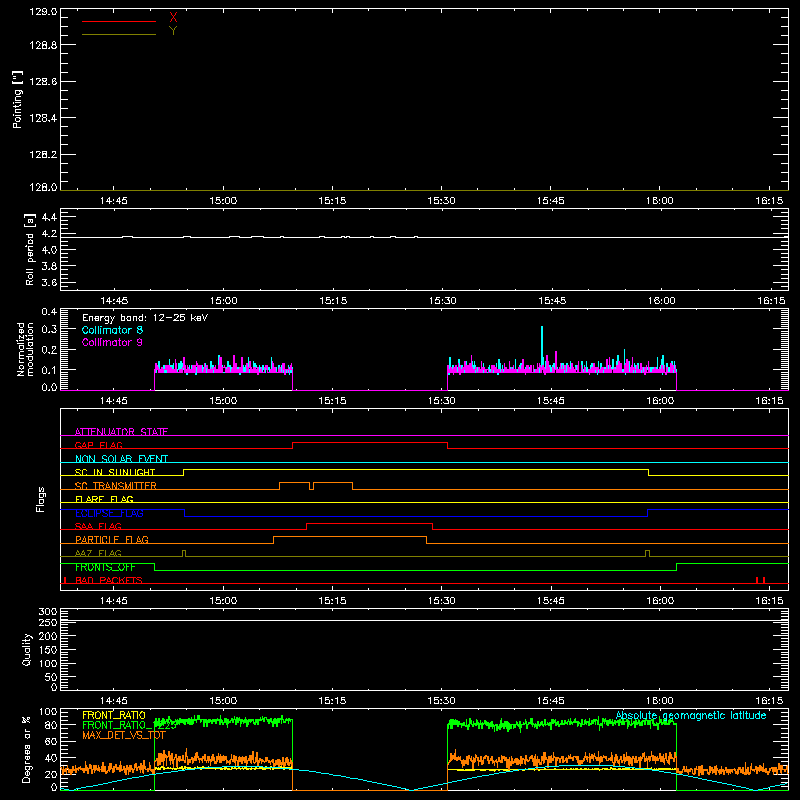
Task: Click the SAA_FLAG label
Action: tap(98, 526)
